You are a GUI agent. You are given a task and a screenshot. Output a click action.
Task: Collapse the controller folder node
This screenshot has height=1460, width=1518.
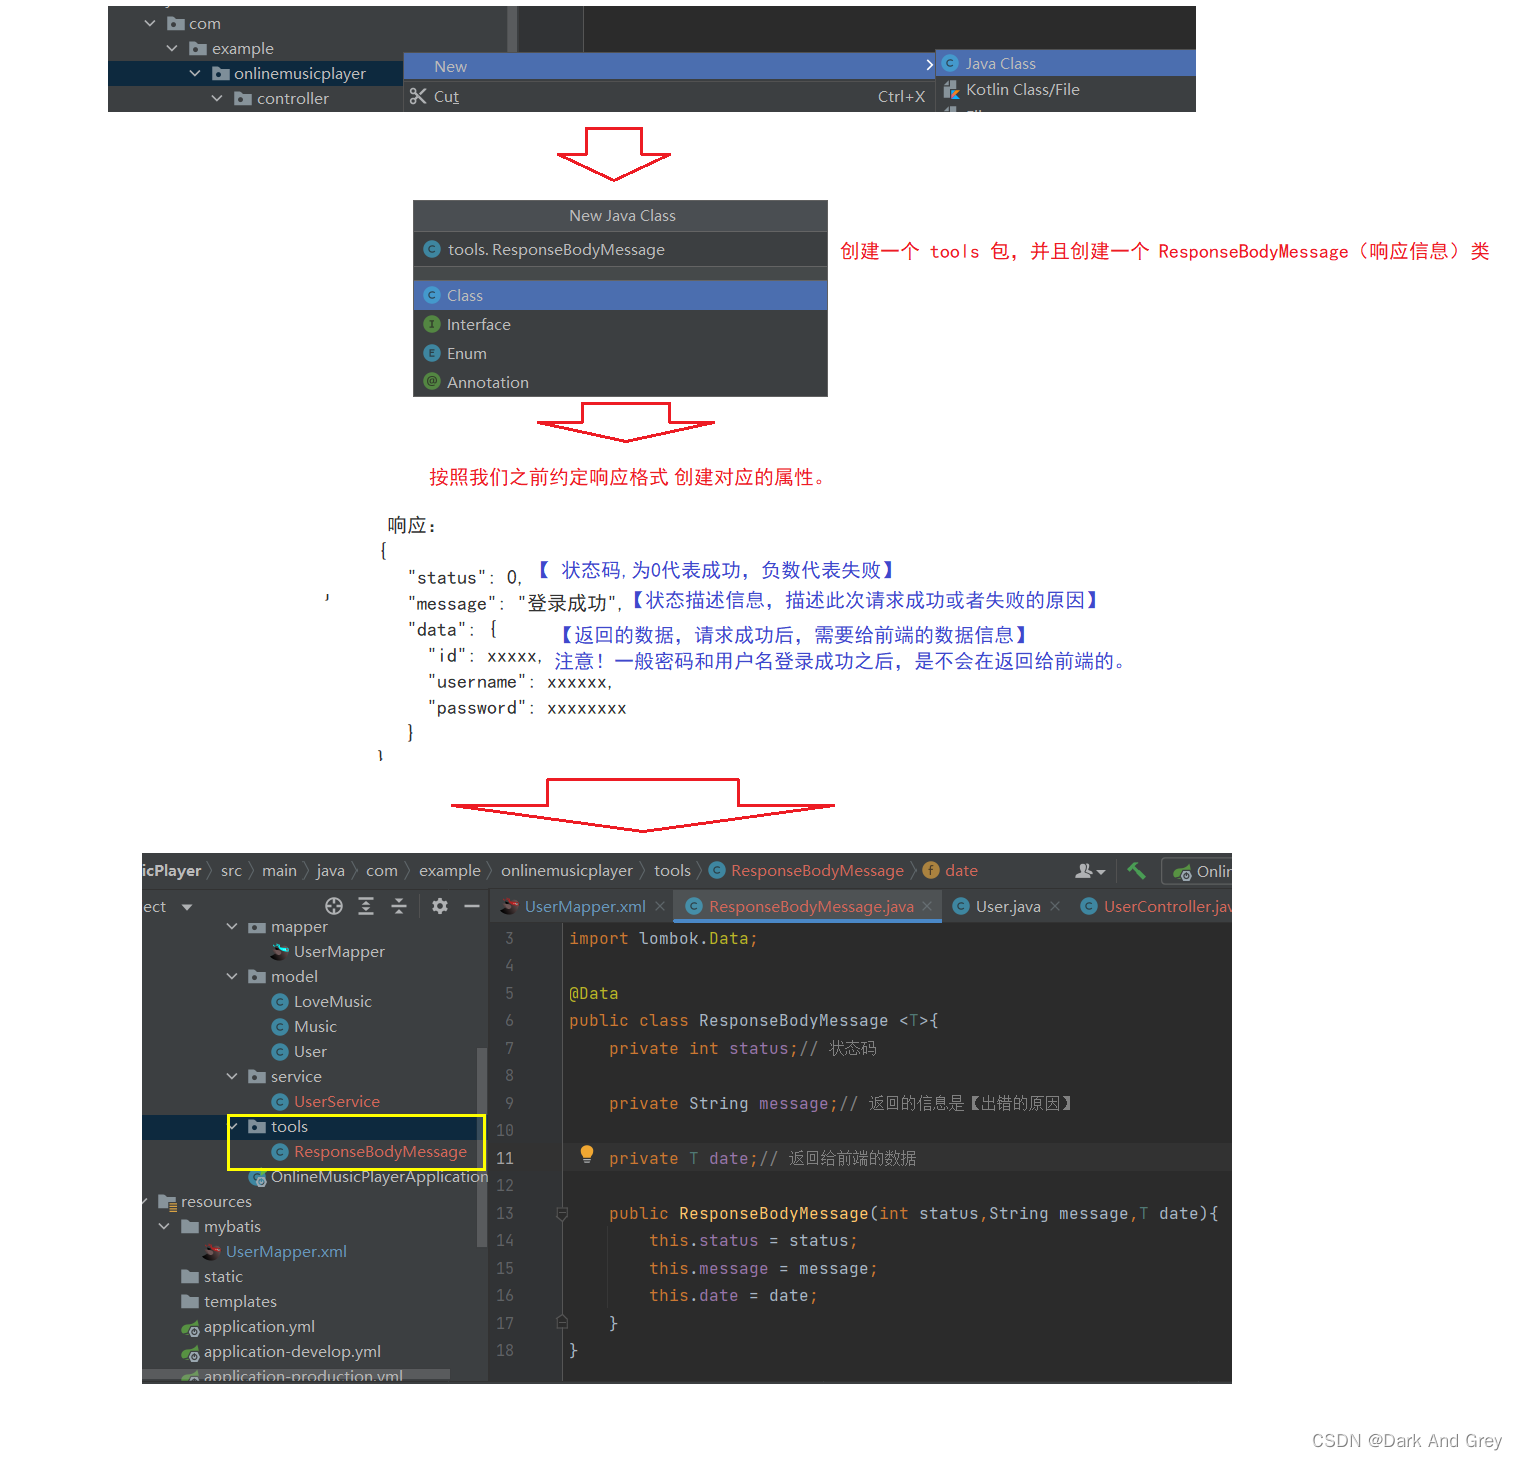(x=217, y=98)
